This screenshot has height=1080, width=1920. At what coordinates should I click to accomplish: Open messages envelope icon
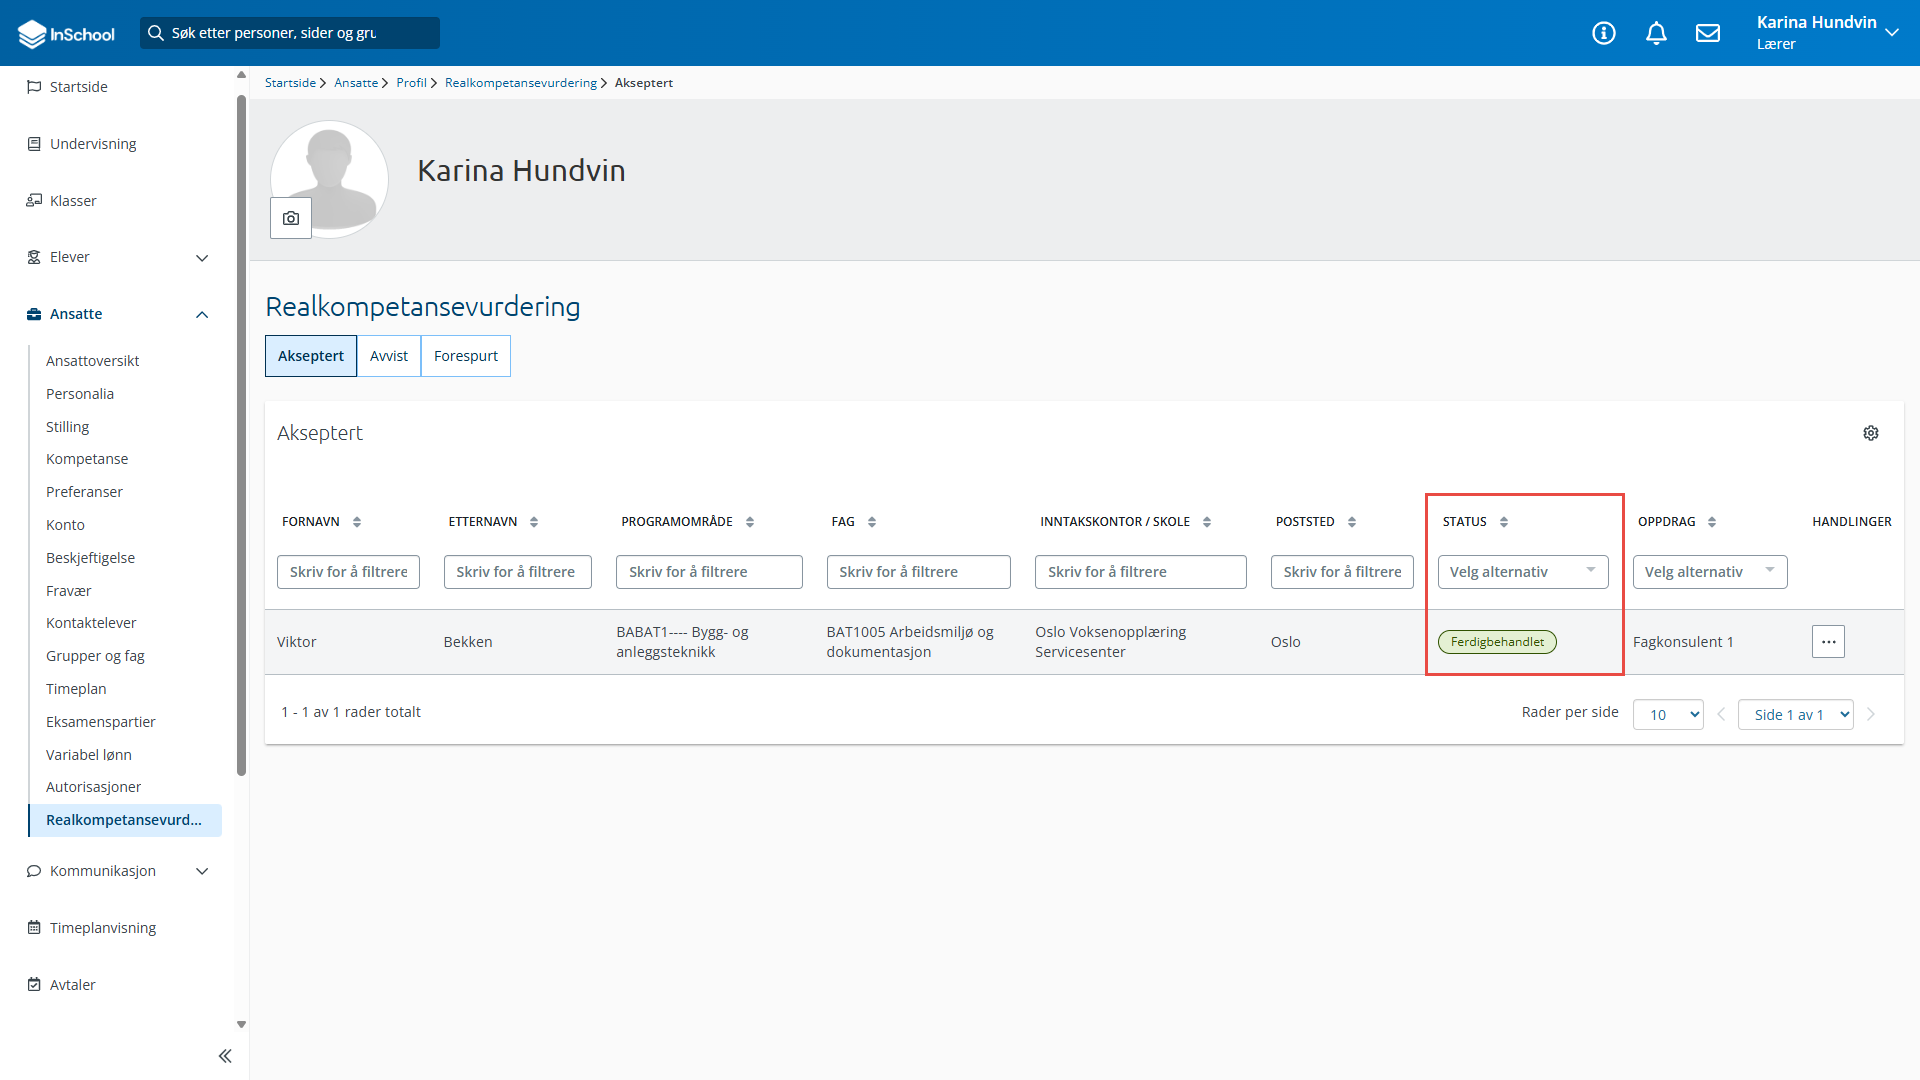[1708, 33]
